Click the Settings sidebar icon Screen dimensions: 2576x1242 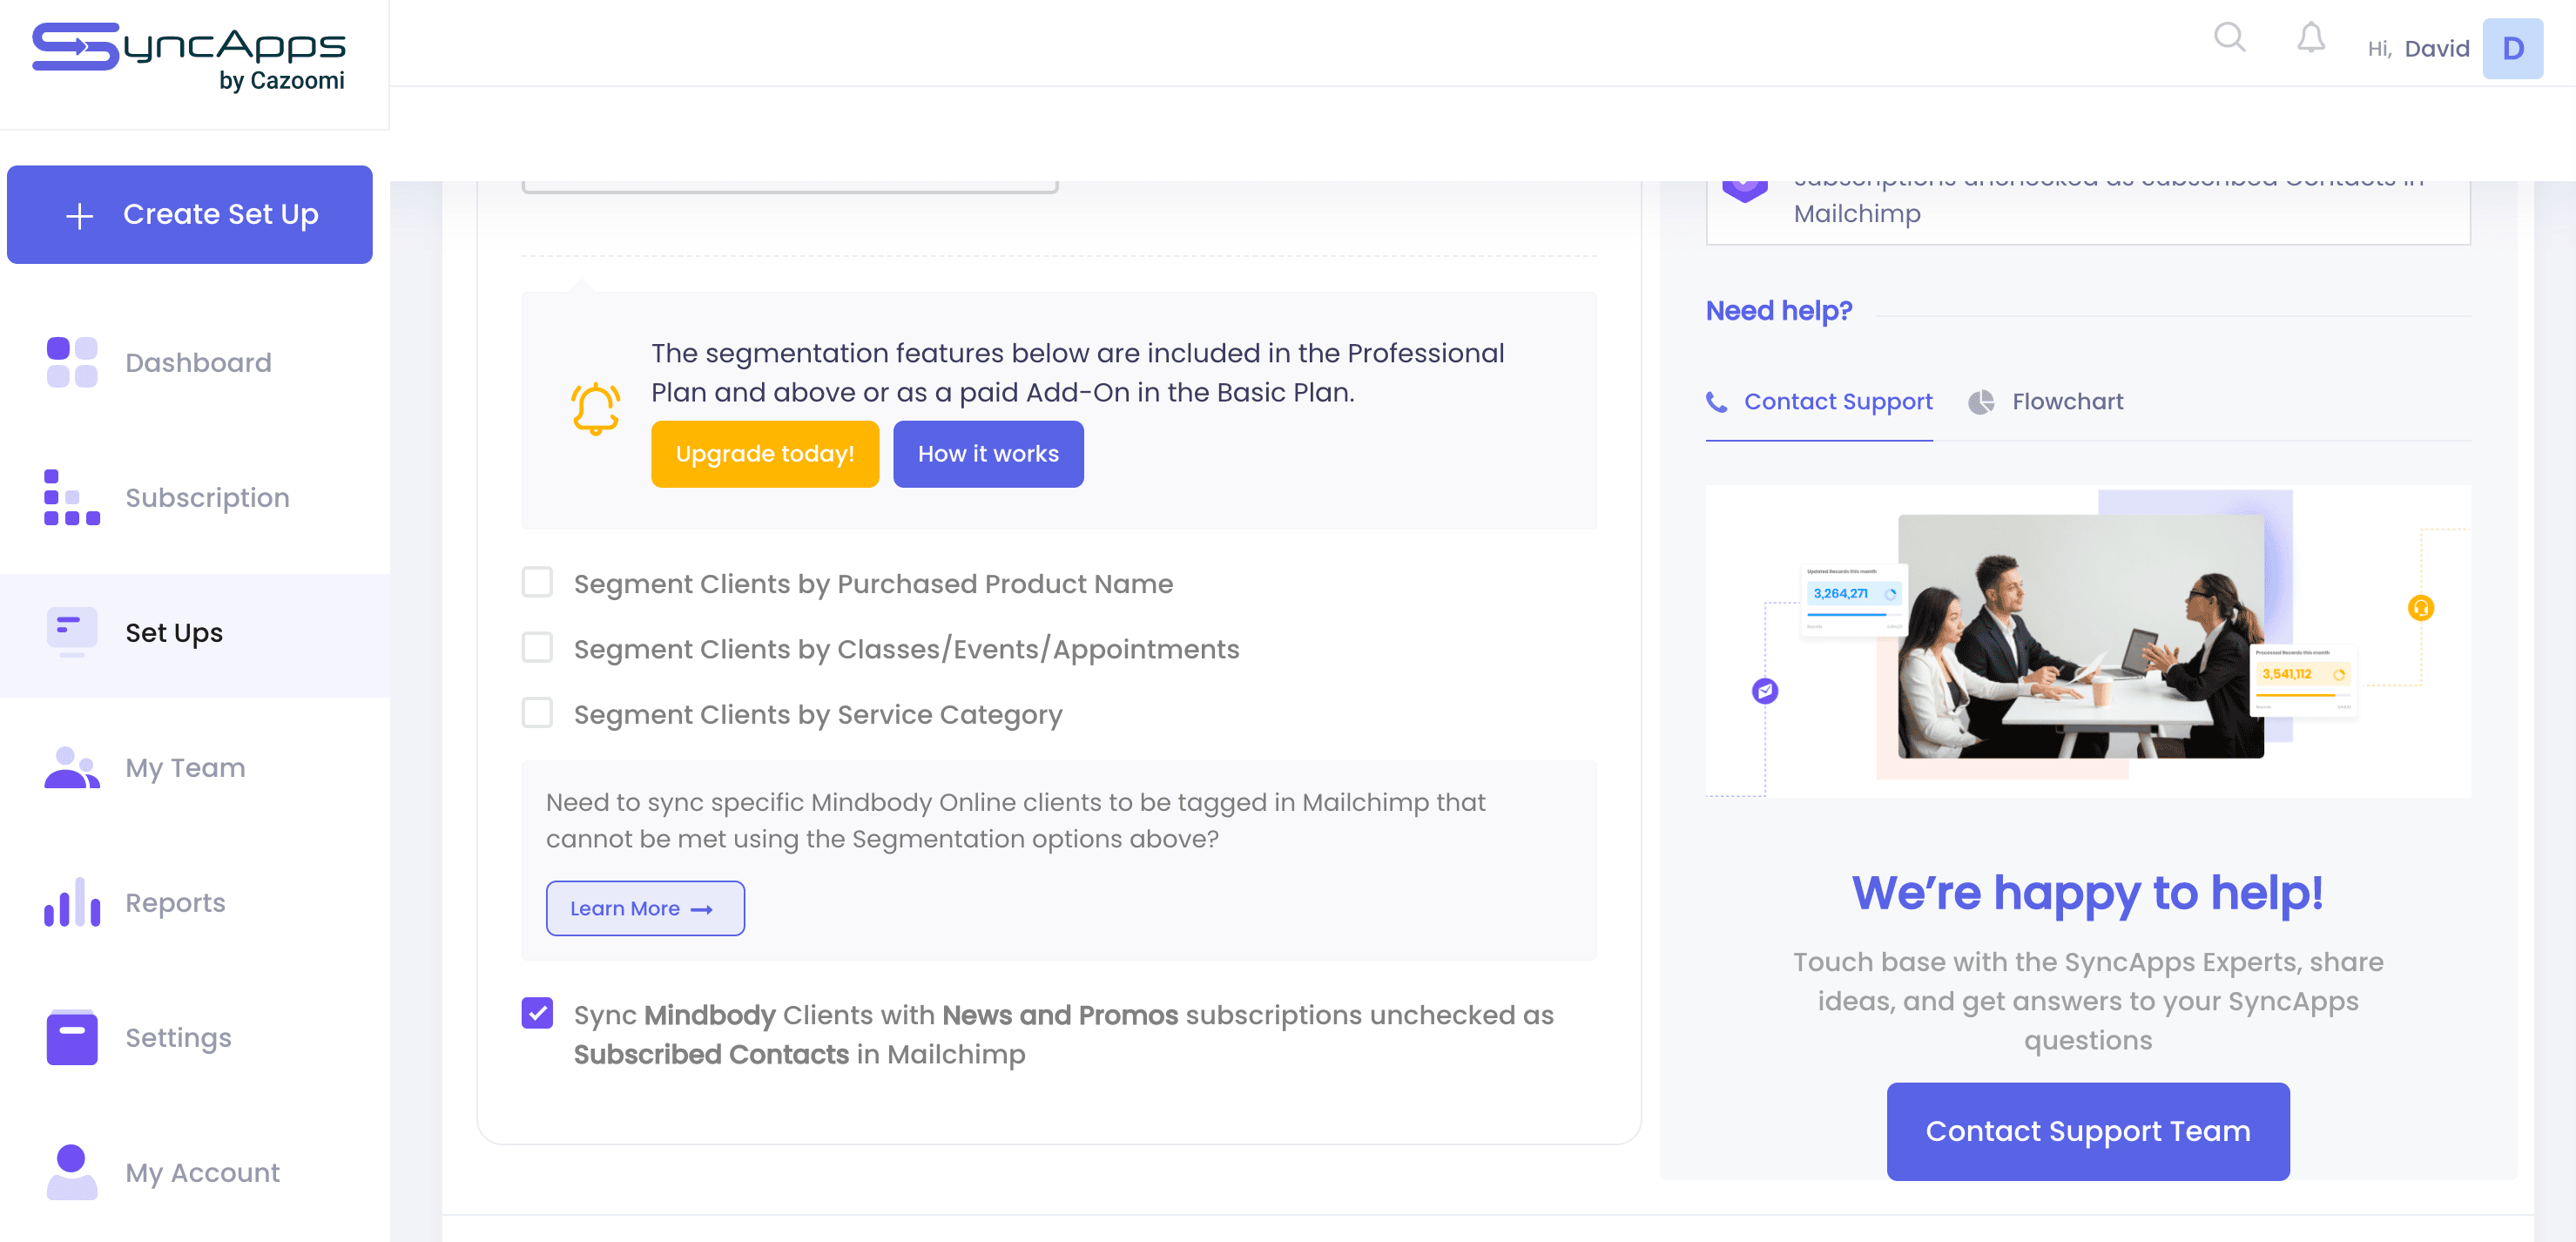pos(72,1037)
